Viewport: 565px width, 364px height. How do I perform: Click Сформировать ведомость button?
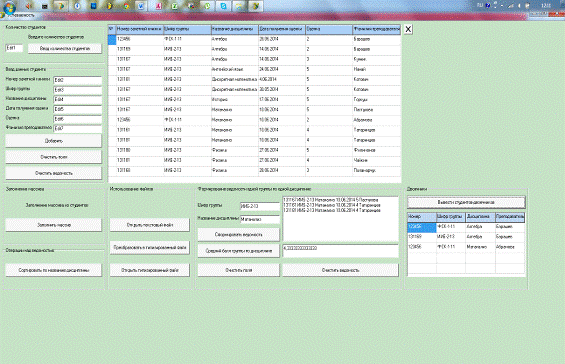pos(239,235)
